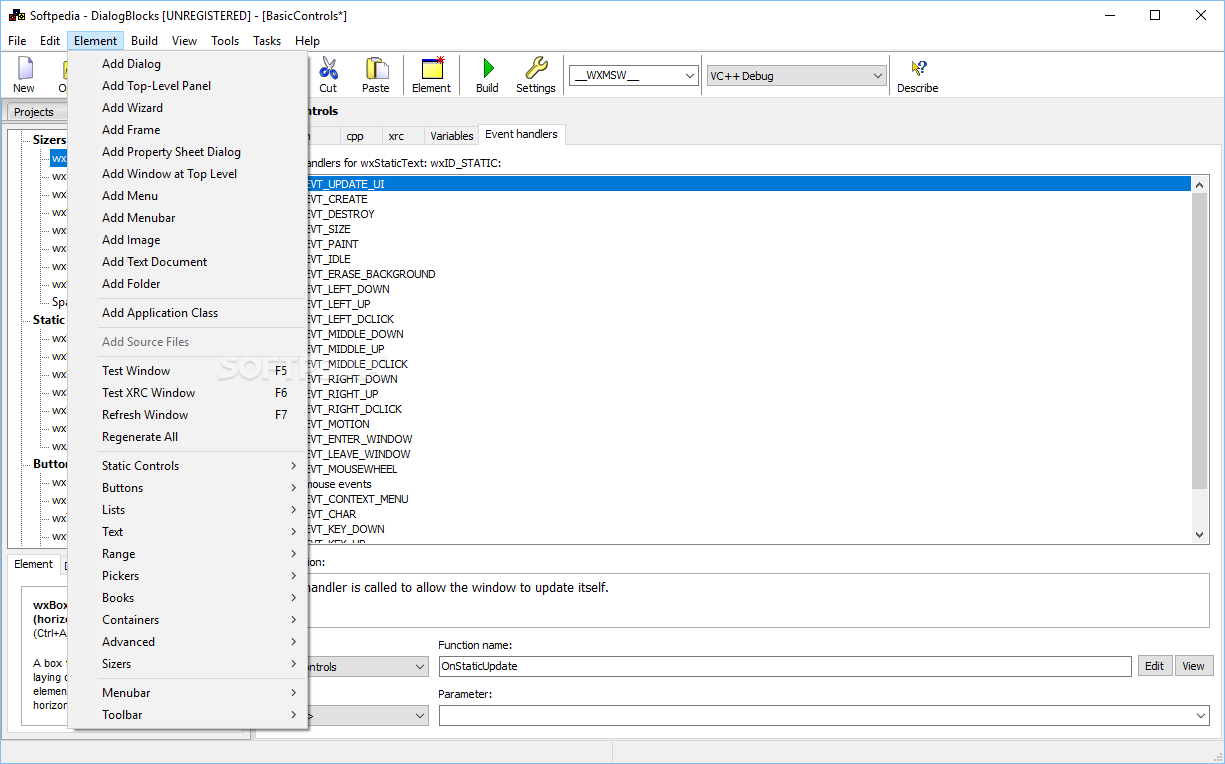Screen dimensions: 1225x764
Task: Choose Add Property Sheet Dialog
Action: point(188,152)
